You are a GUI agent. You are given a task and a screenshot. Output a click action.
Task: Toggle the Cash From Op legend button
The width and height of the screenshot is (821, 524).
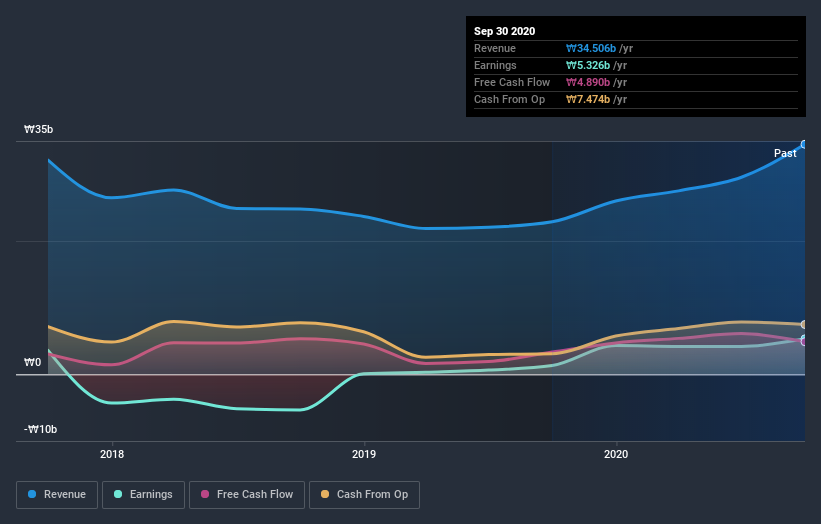coord(364,495)
